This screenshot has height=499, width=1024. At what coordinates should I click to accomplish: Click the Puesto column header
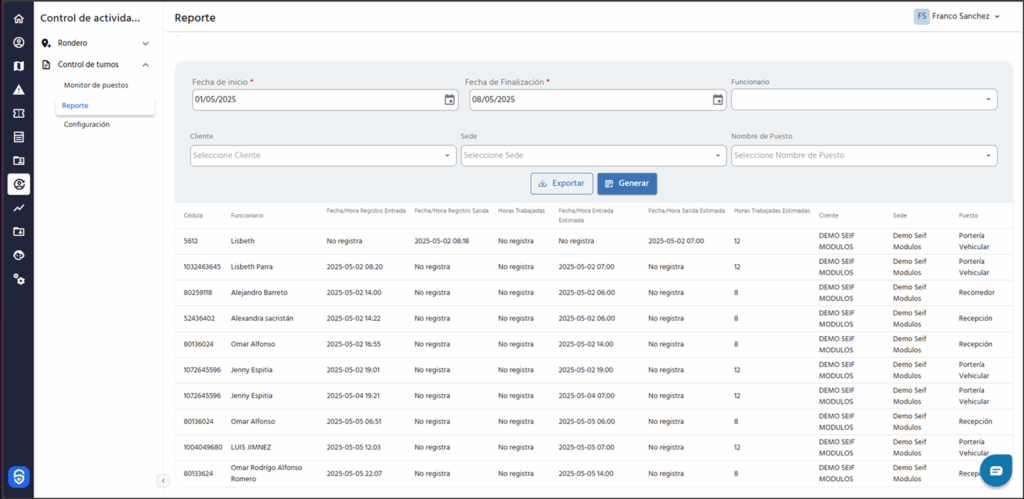click(968, 215)
